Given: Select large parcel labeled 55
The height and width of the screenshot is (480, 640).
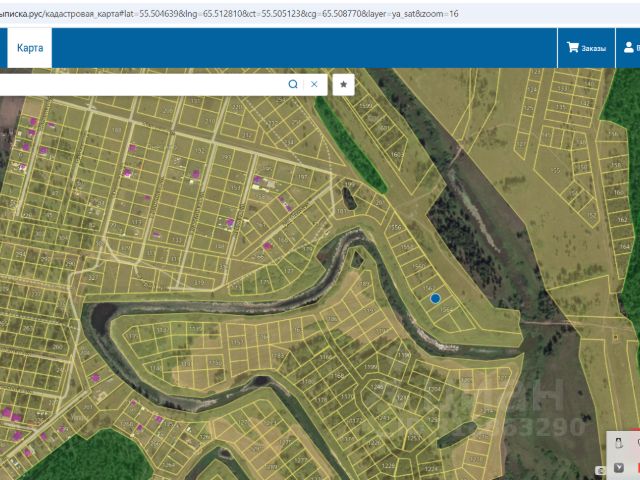Looking at the screenshot, I should (x=556, y=171).
